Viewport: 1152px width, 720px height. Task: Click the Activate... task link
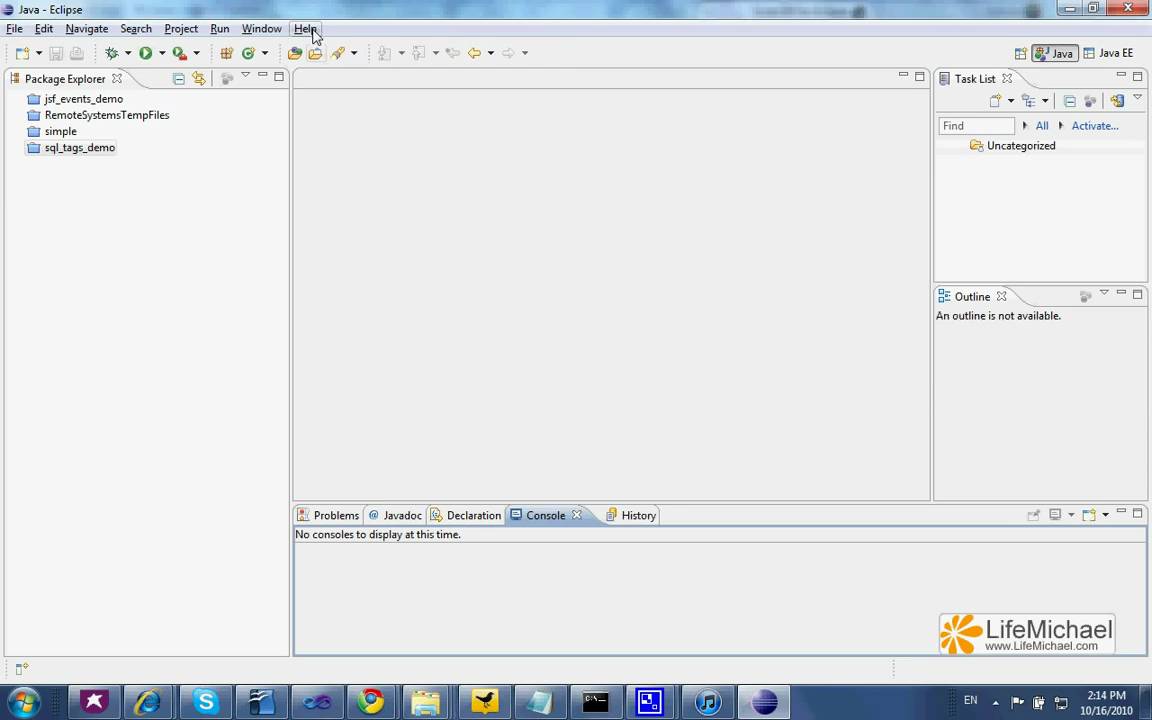click(x=1095, y=126)
